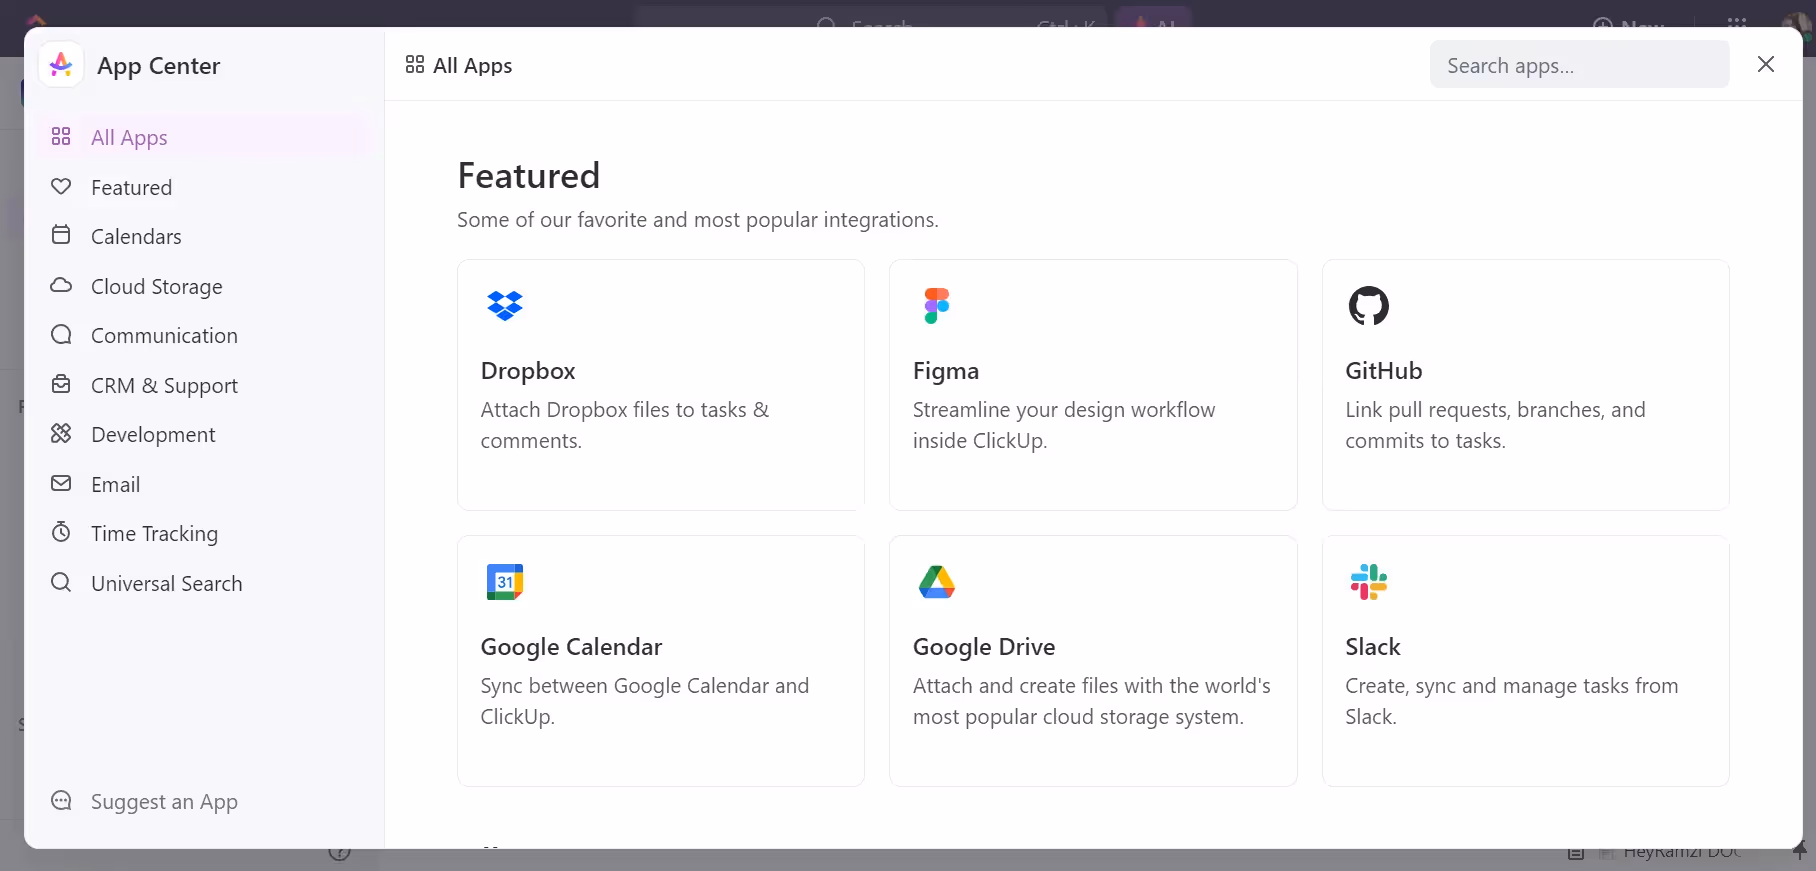Select Universal Search in sidebar
The height and width of the screenshot is (871, 1816).
coord(166,583)
